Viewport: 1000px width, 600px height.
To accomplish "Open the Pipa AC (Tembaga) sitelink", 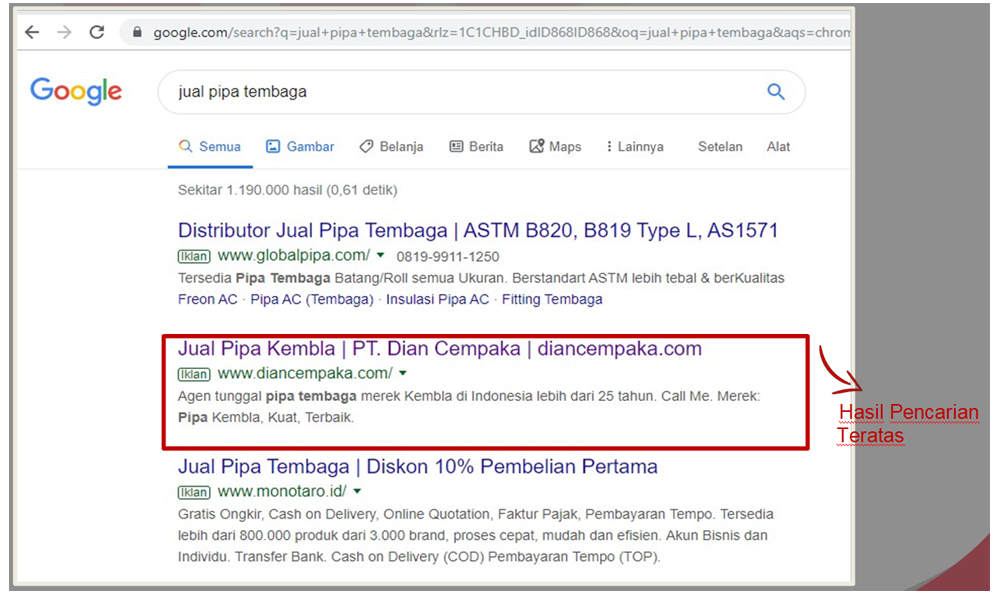I will [312, 299].
